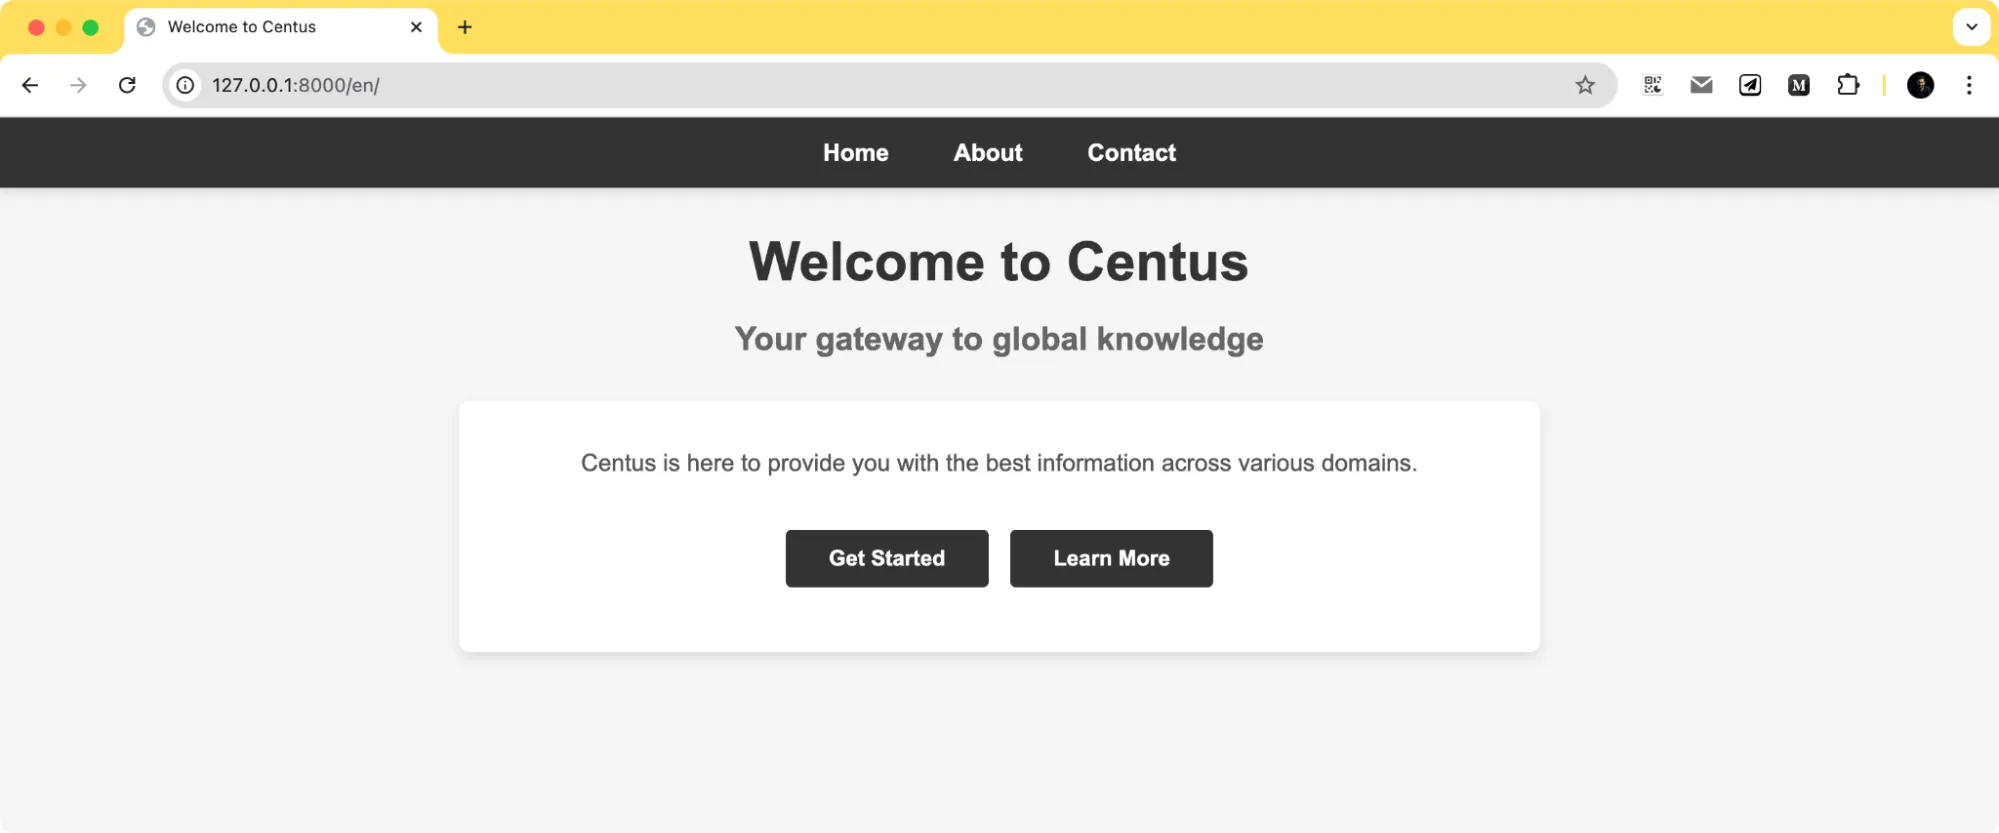Open the mail envelope extension
Viewport: 1999px width, 833px height.
pos(1701,85)
